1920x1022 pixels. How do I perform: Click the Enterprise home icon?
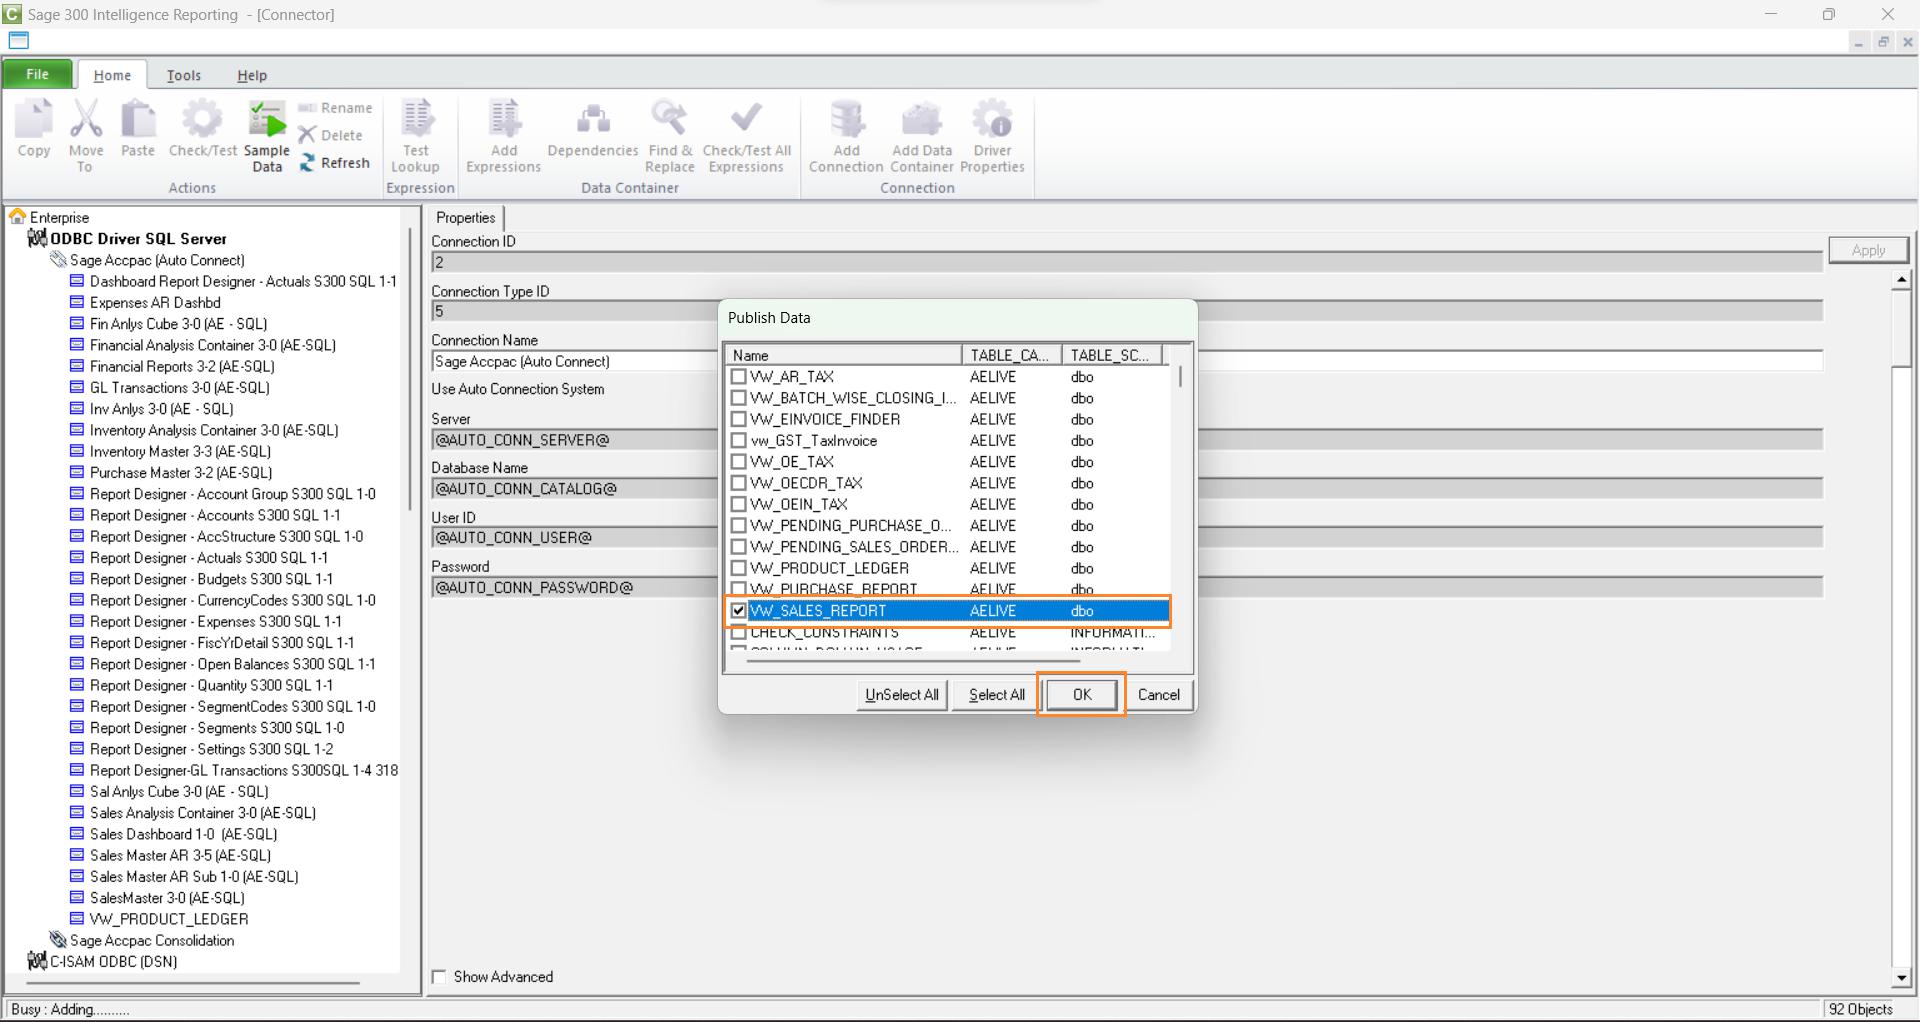(x=17, y=217)
